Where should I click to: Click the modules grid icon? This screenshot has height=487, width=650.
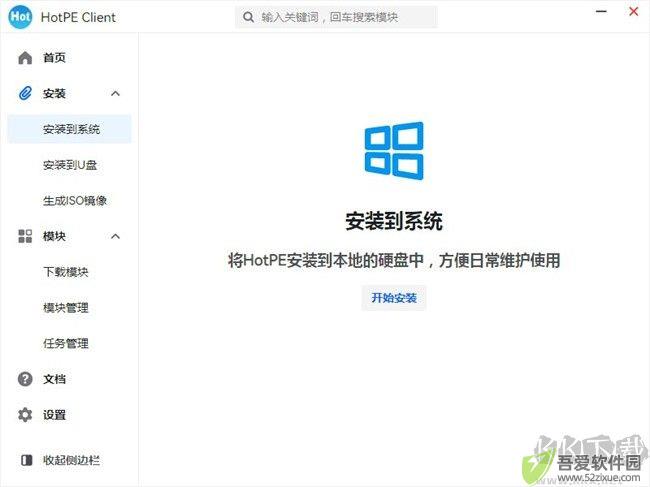pos(25,236)
